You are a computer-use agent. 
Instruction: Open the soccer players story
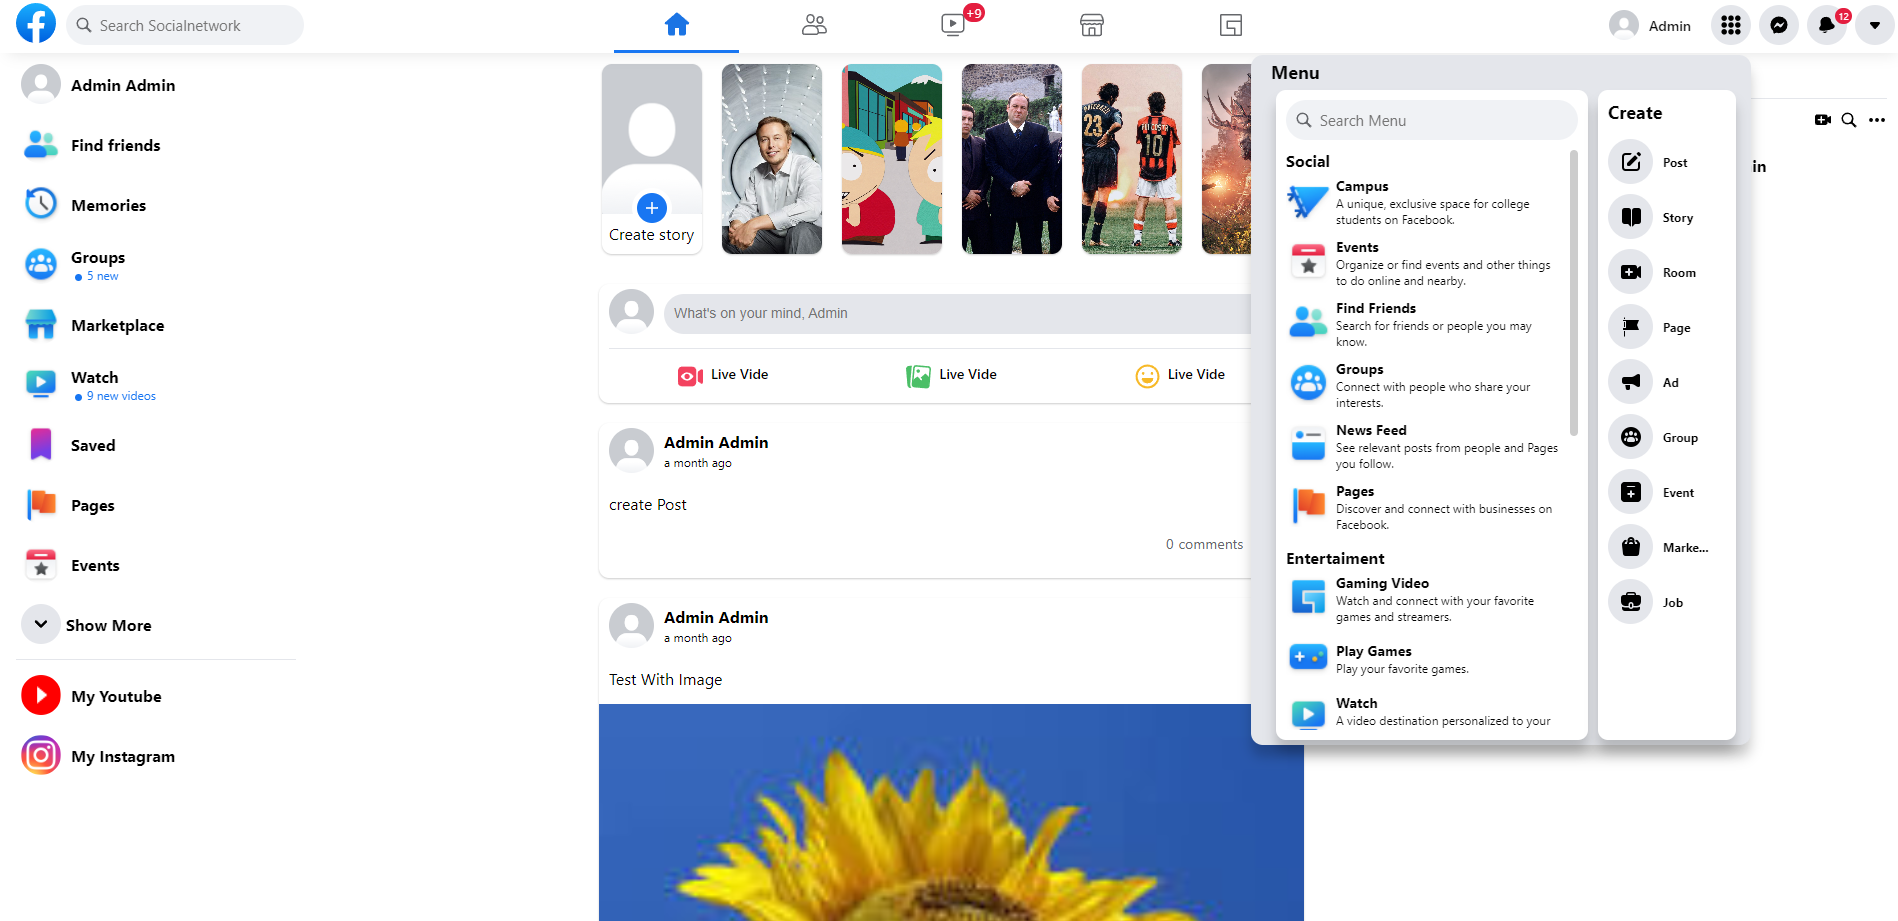pos(1132,159)
